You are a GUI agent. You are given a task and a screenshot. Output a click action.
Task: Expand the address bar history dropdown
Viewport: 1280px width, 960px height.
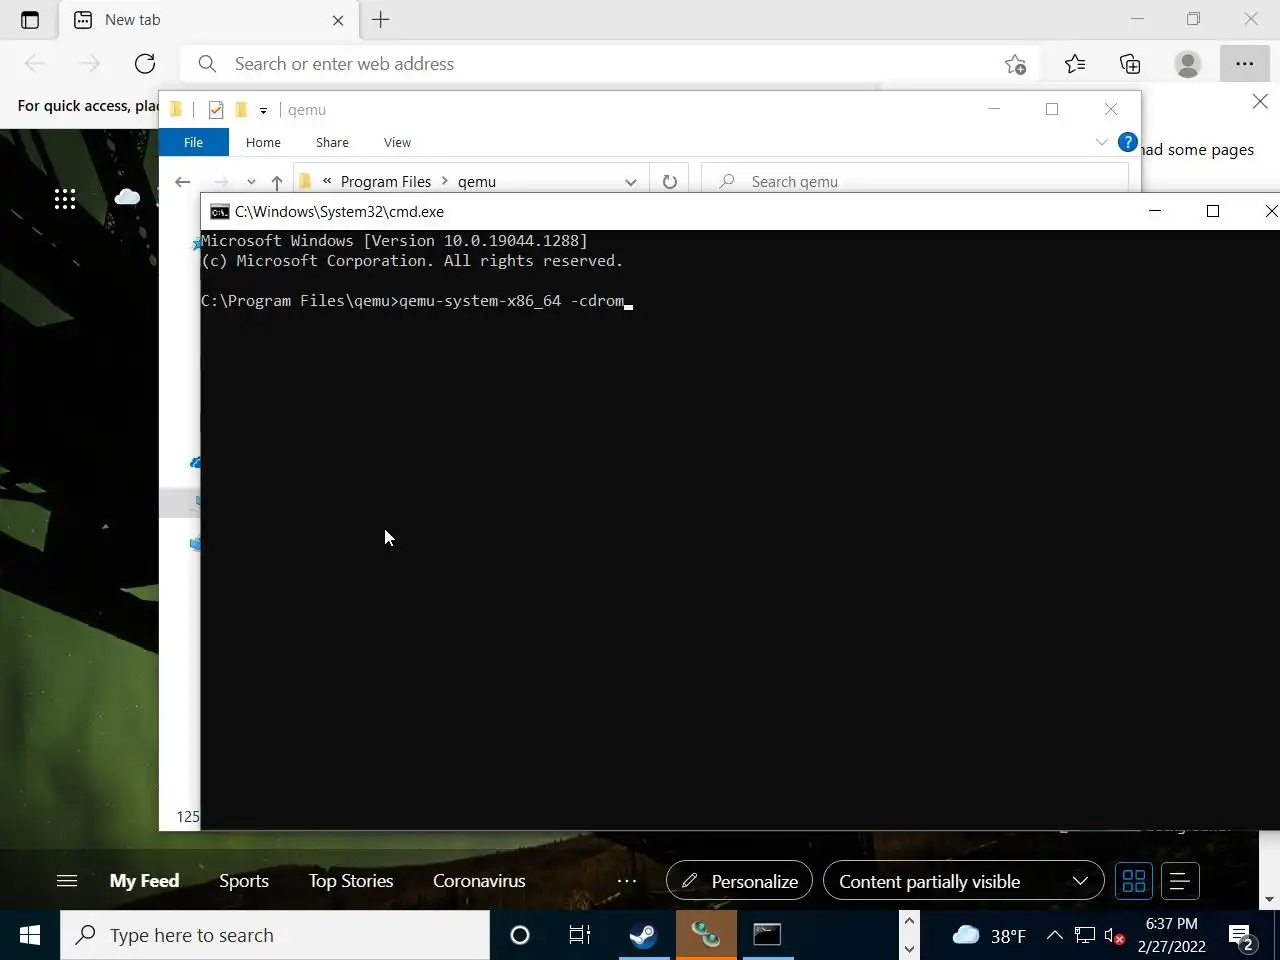point(630,182)
